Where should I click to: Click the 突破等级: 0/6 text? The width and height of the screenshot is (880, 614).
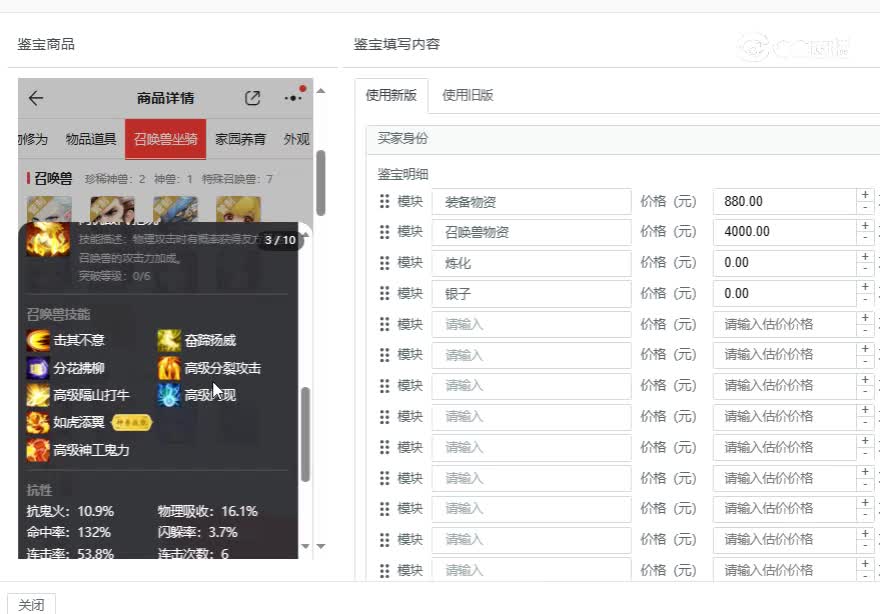[x=114, y=276]
